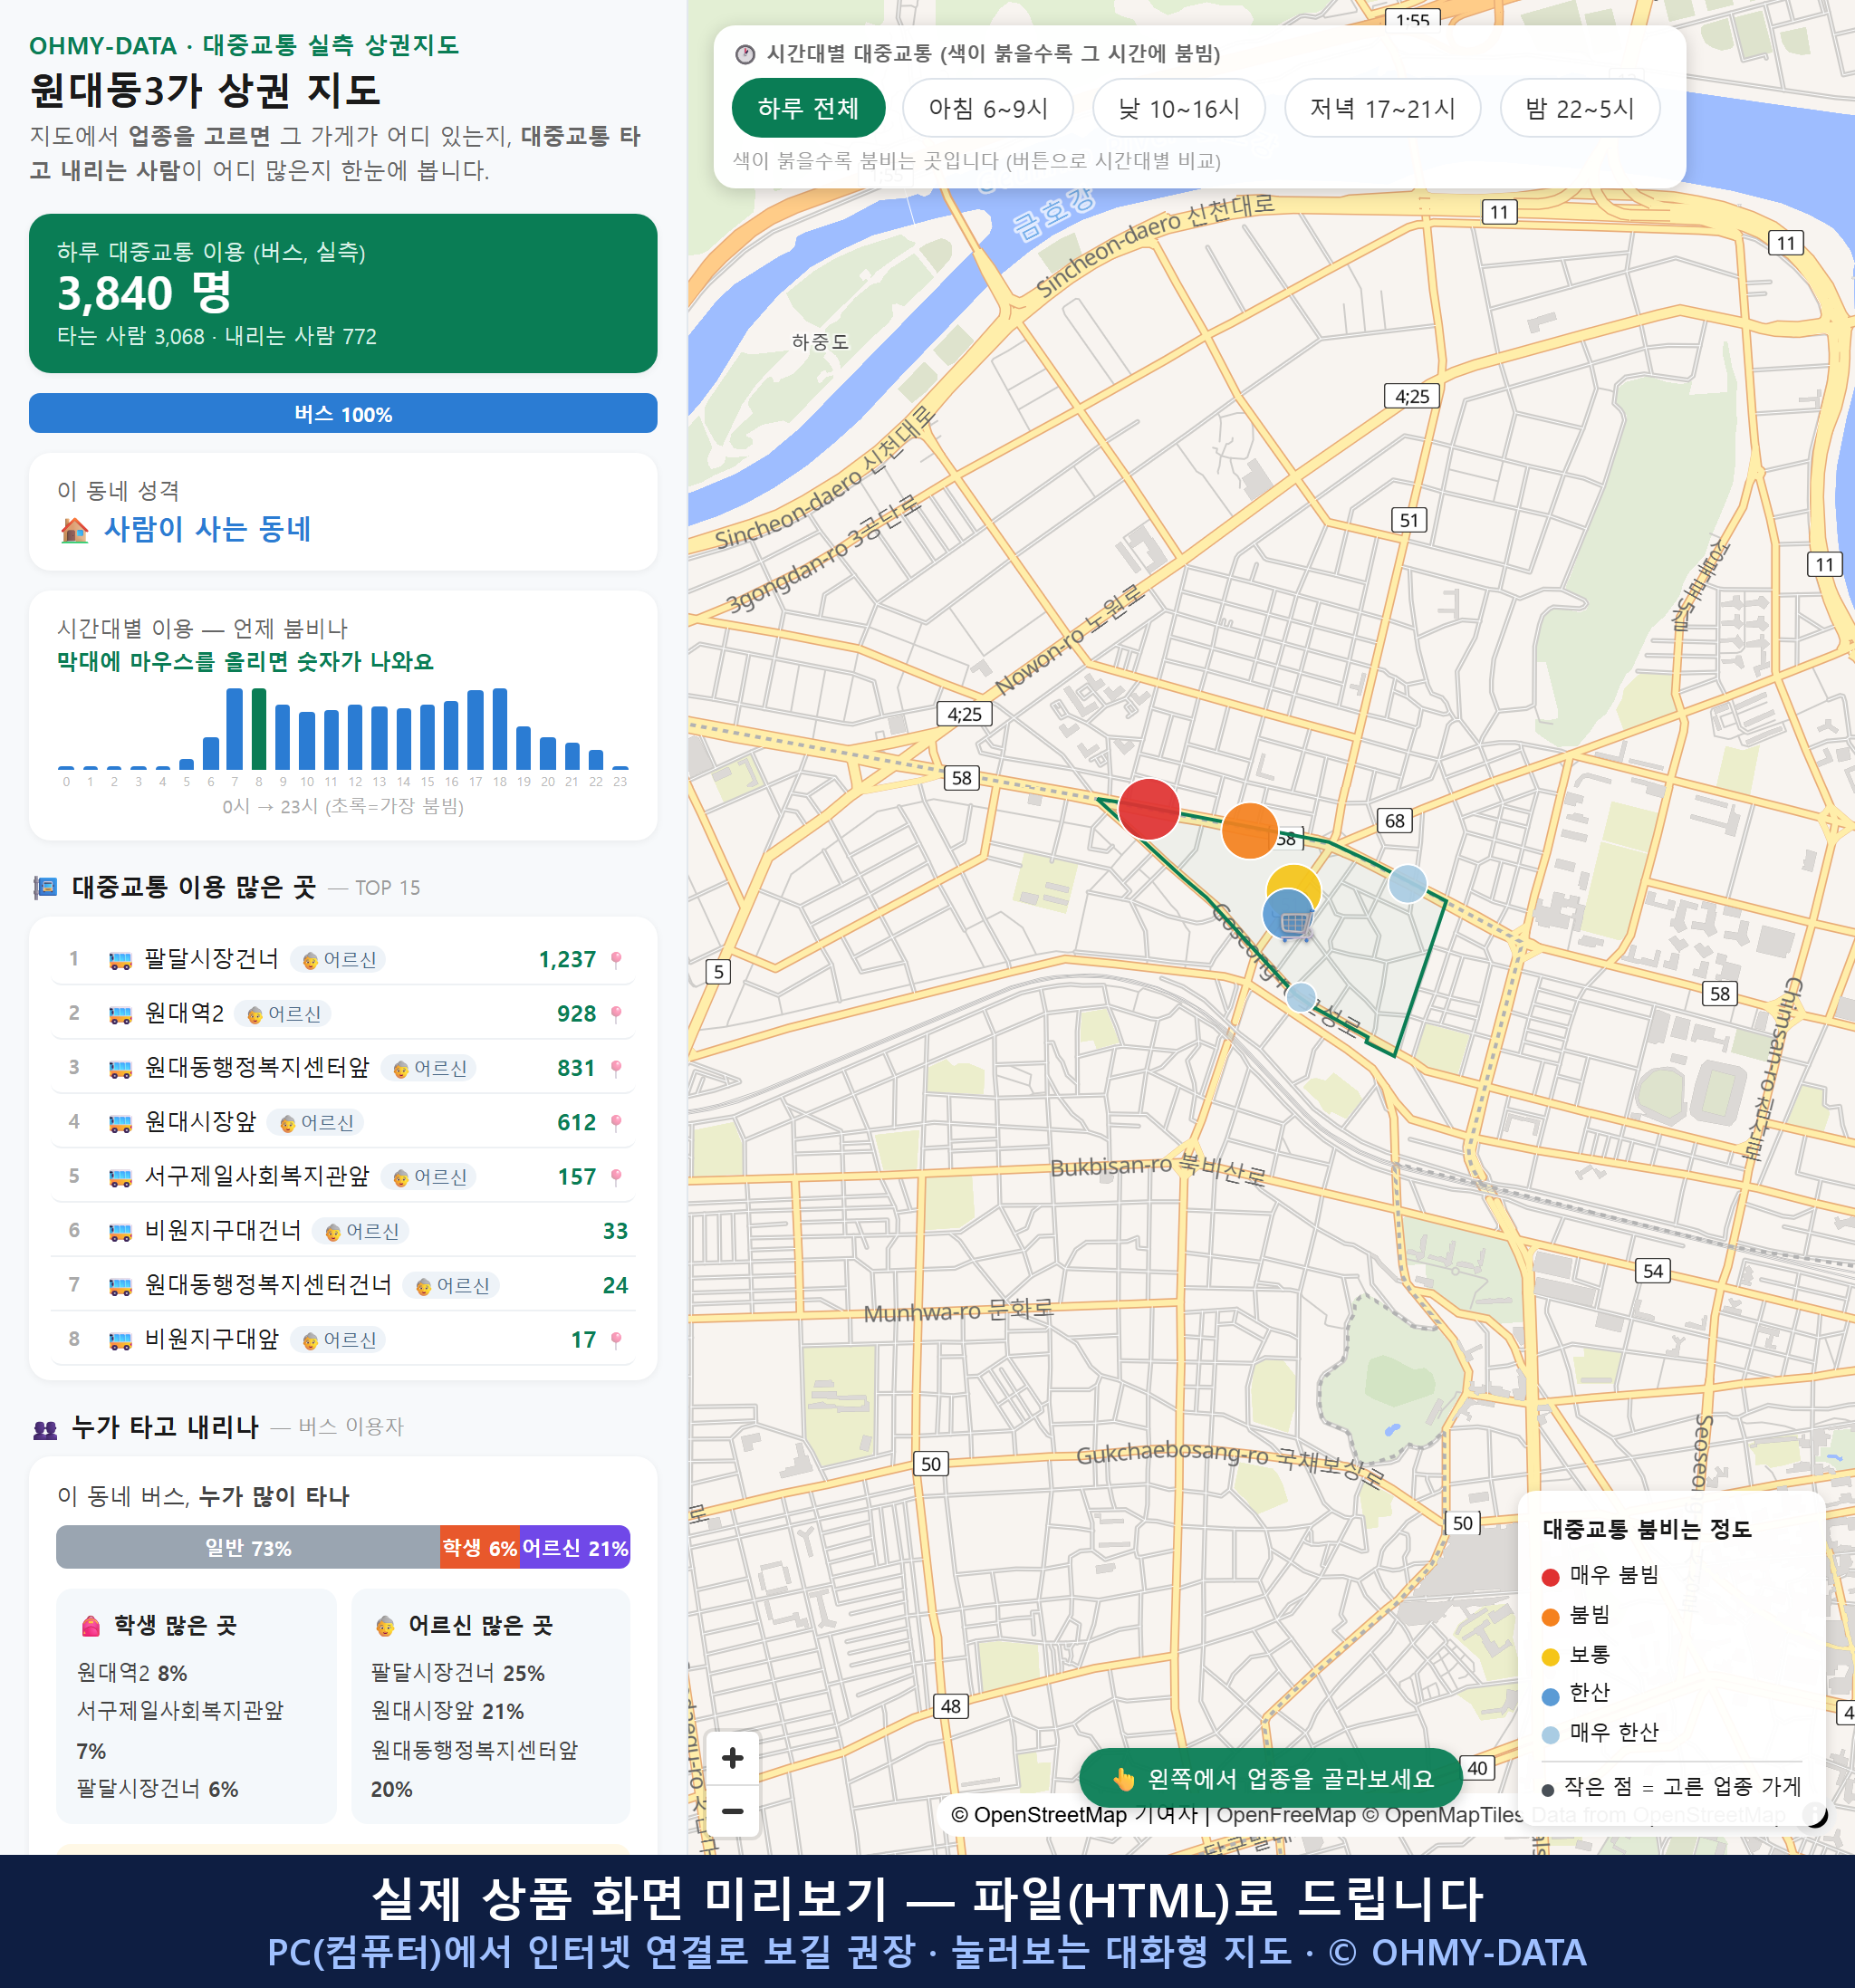Switch to 낮 10~16시 time filter
Viewport: 1855px width, 1988px height.
1179,108
